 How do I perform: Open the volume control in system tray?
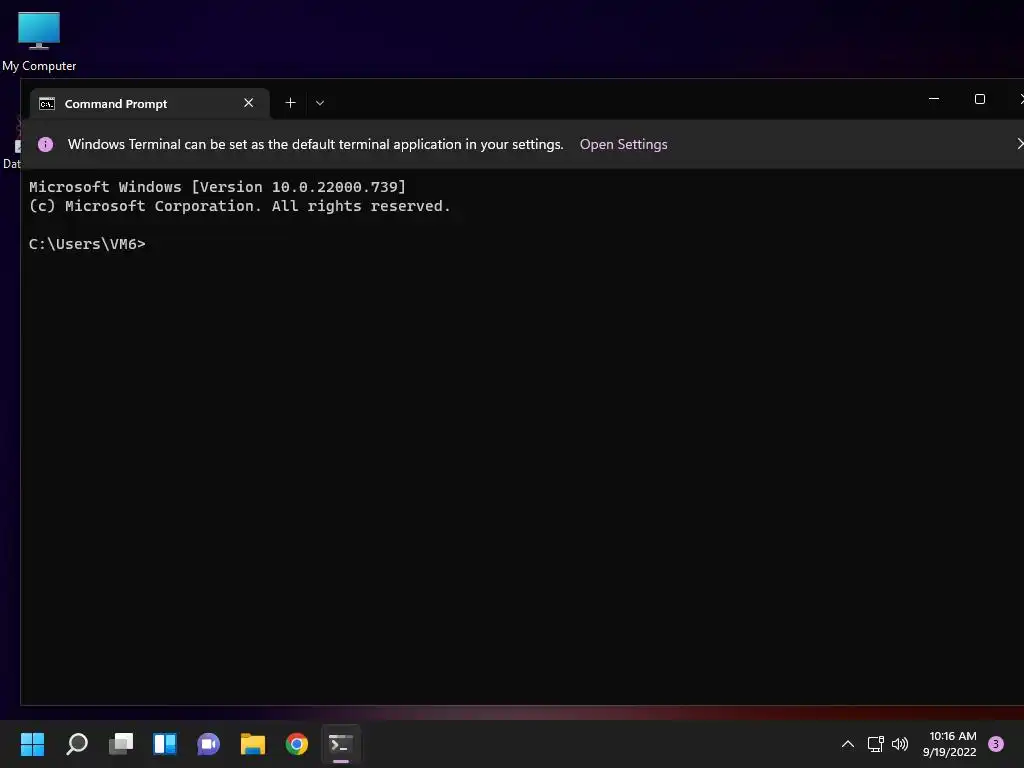click(x=900, y=744)
